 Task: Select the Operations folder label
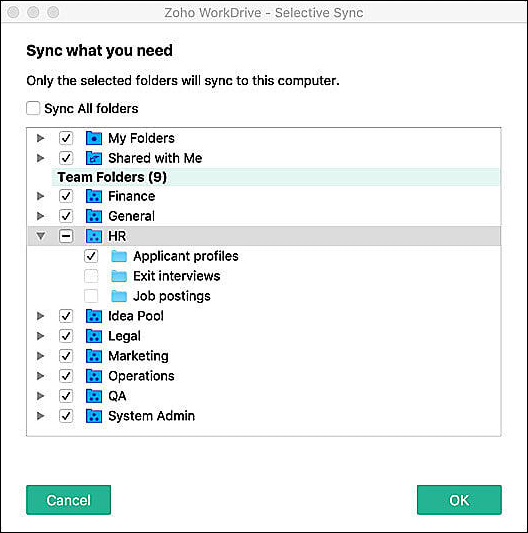[141, 376]
